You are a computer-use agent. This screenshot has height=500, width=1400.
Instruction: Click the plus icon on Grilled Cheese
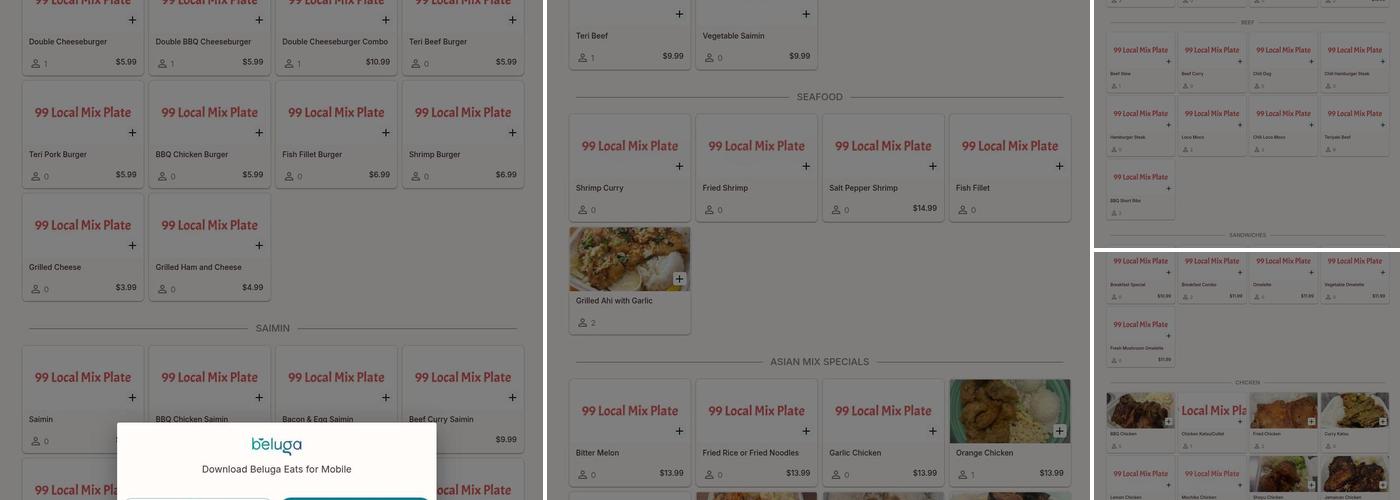[132, 246]
